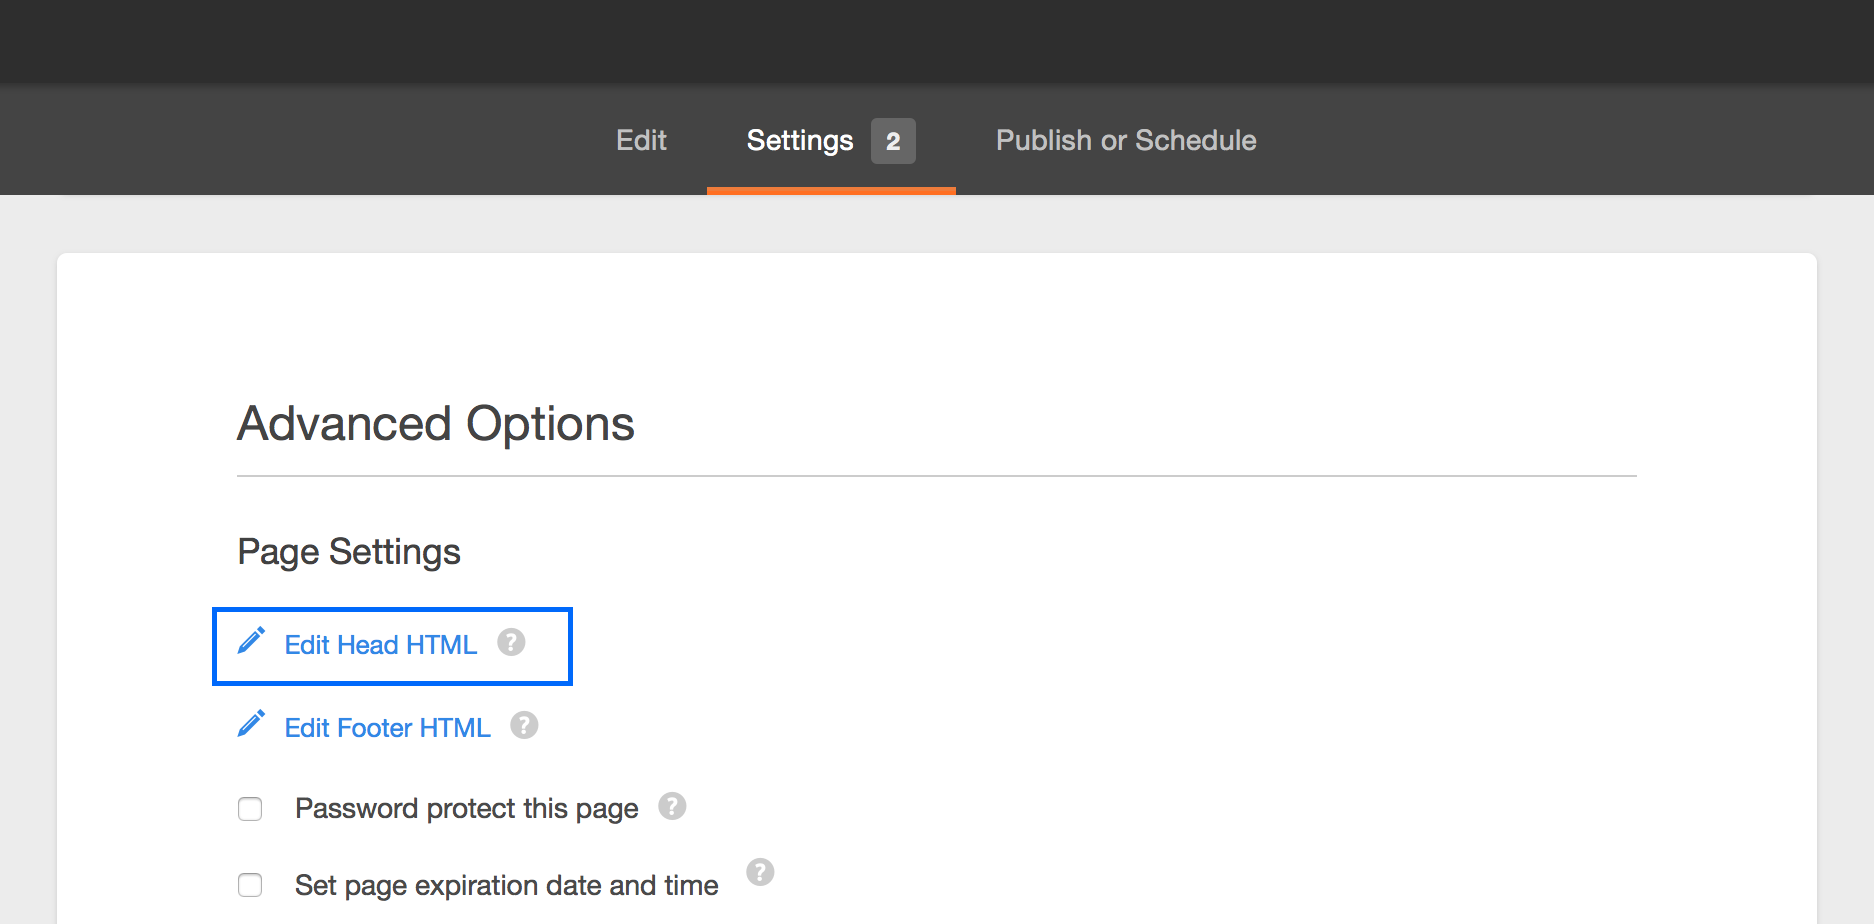Open help tooltip for Edit Footer HTML

click(x=524, y=725)
